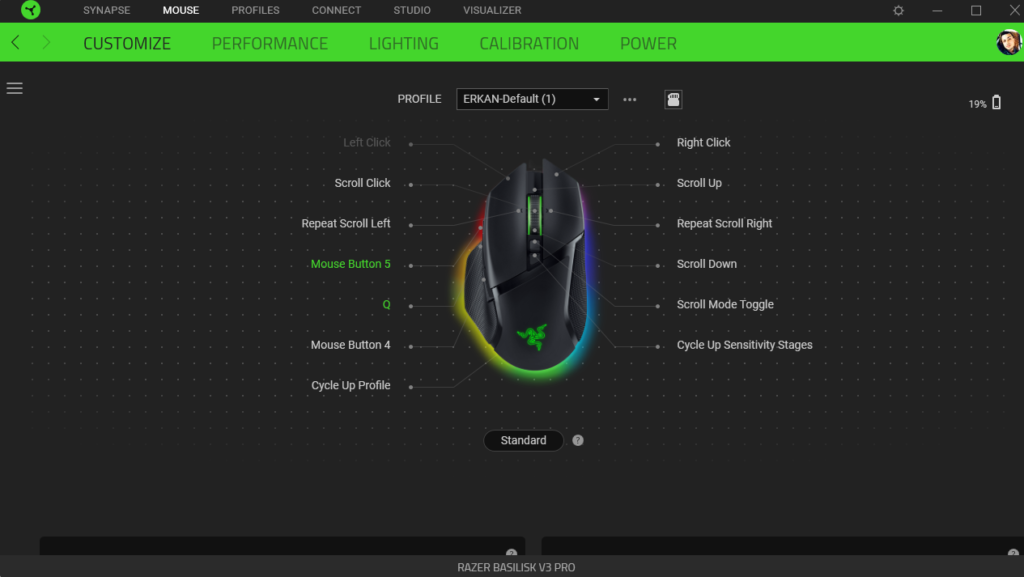Switch to MOUSE tab
Viewport: 1024px width, 577px height.
click(181, 10)
